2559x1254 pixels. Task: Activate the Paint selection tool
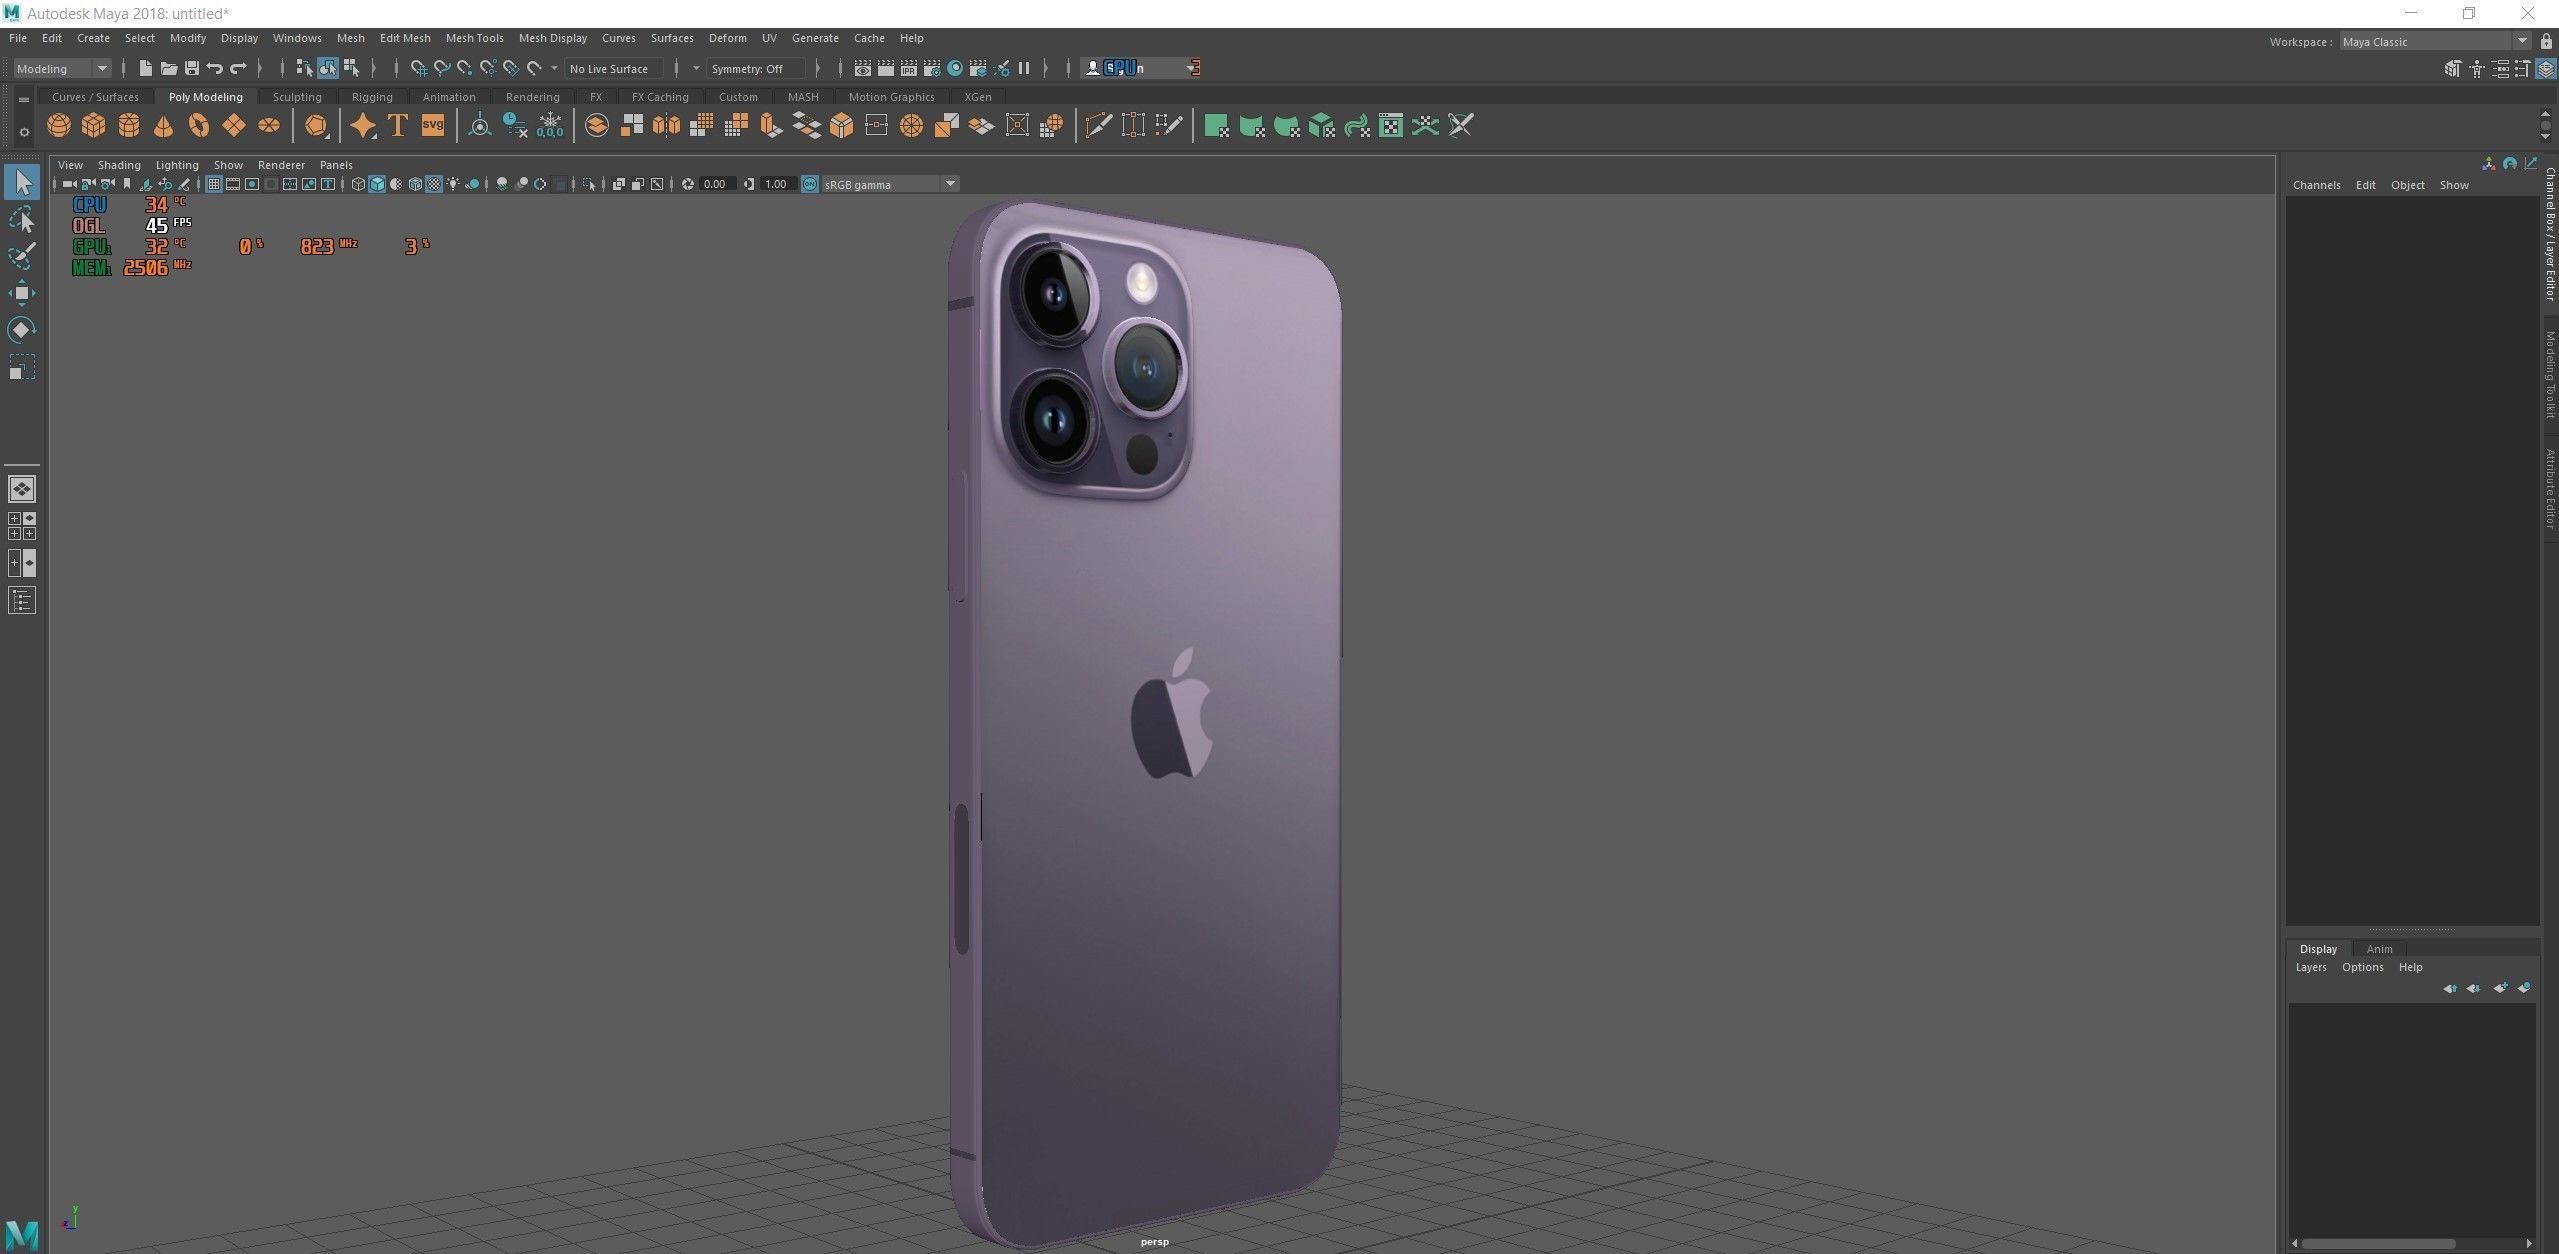tap(22, 255)
